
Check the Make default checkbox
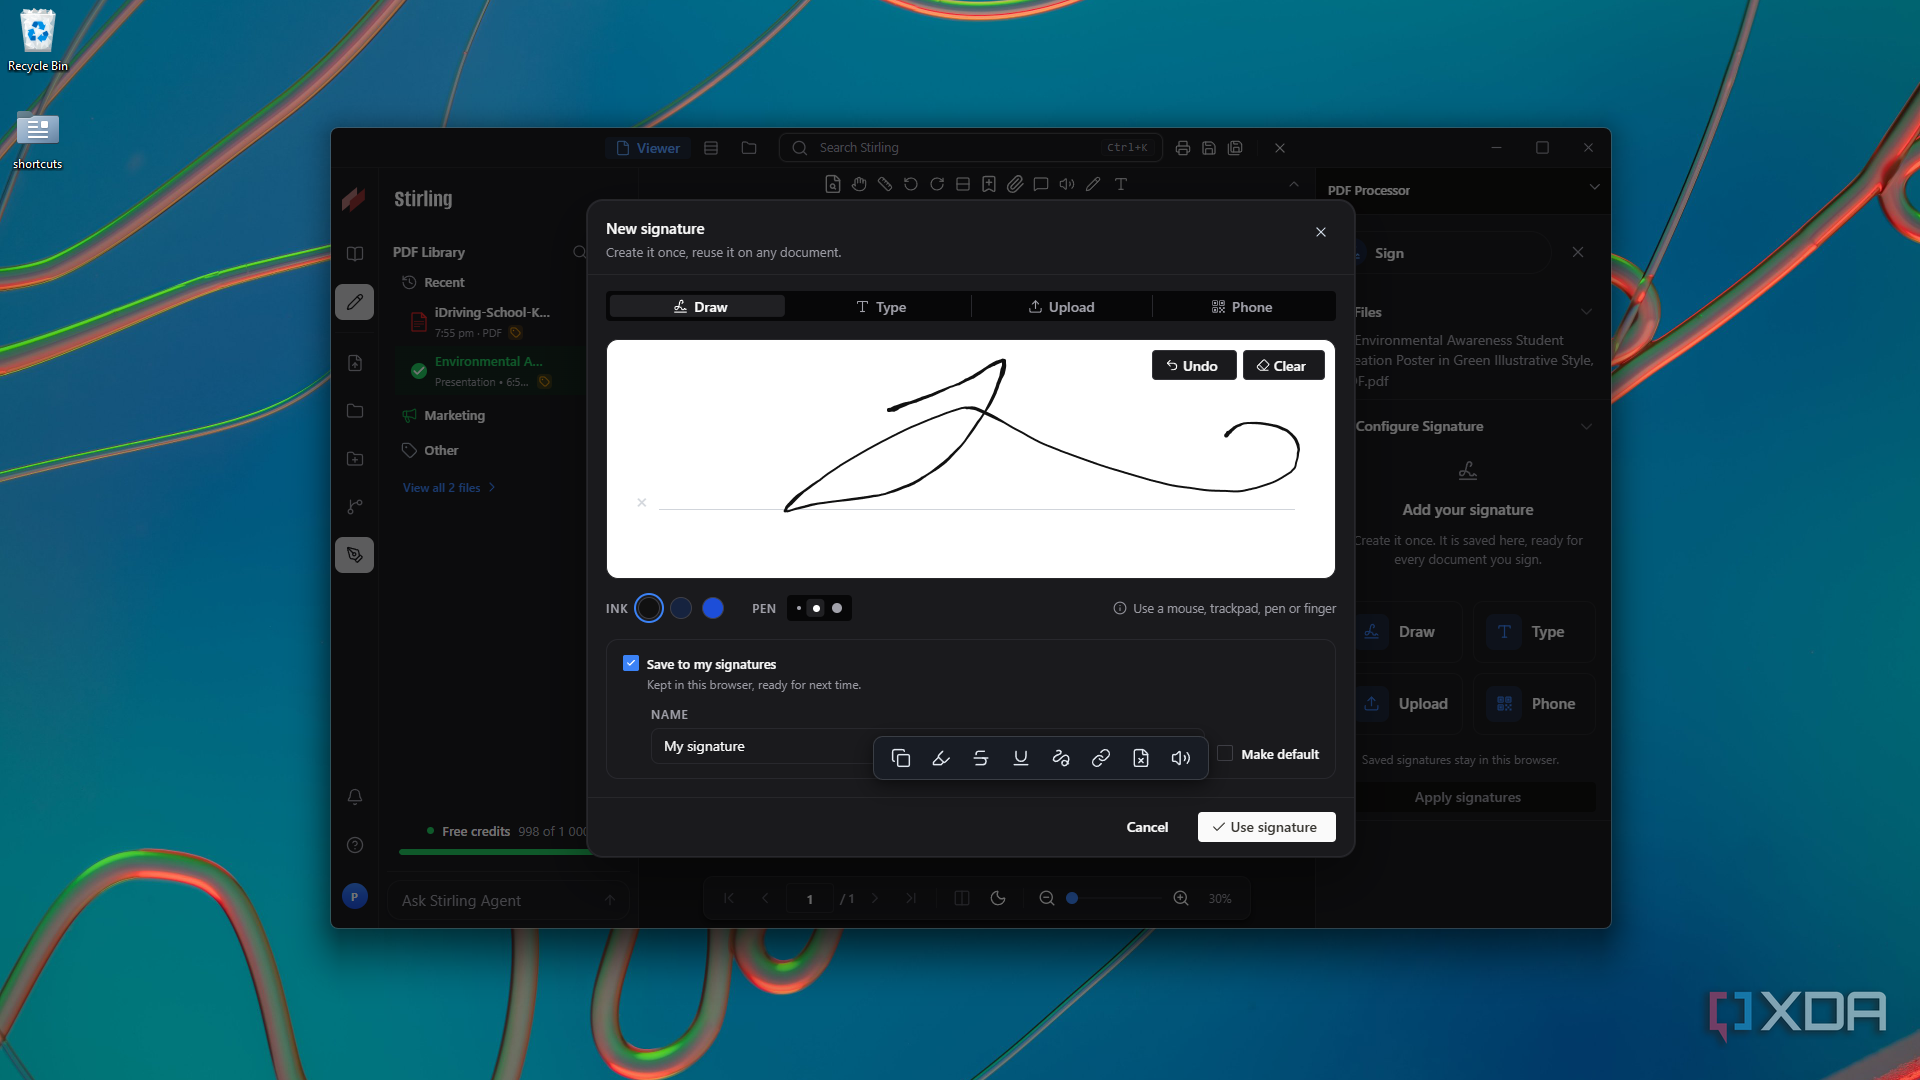(x=1225, y=754)
